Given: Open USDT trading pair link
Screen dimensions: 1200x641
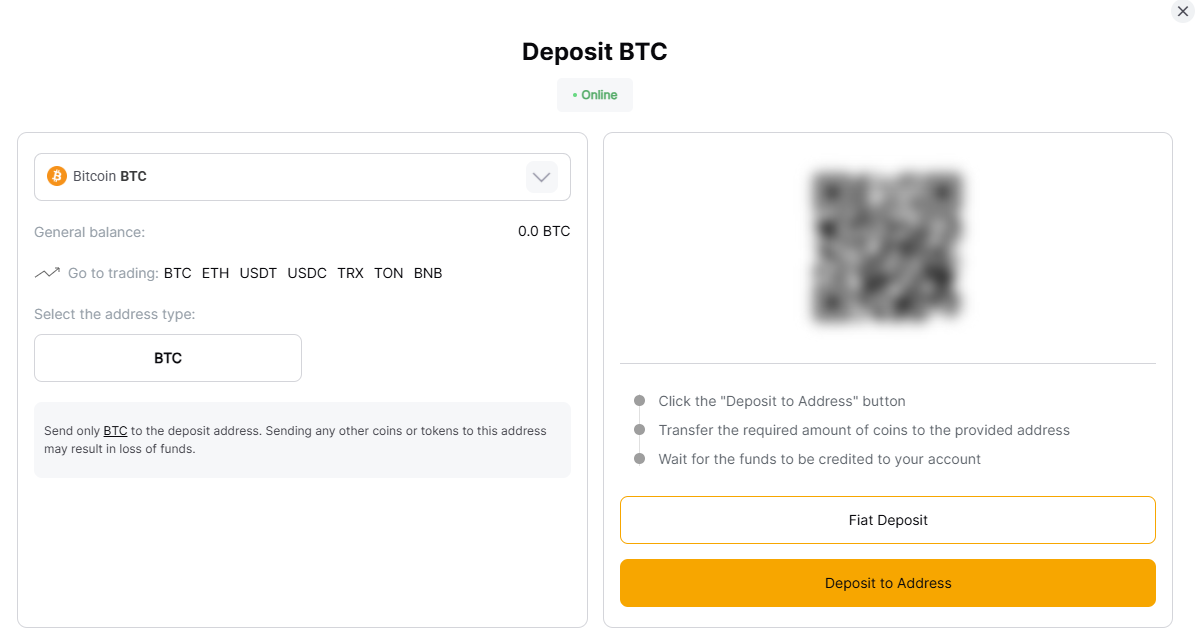Looking at the screenshot, I should coord(258,273).
